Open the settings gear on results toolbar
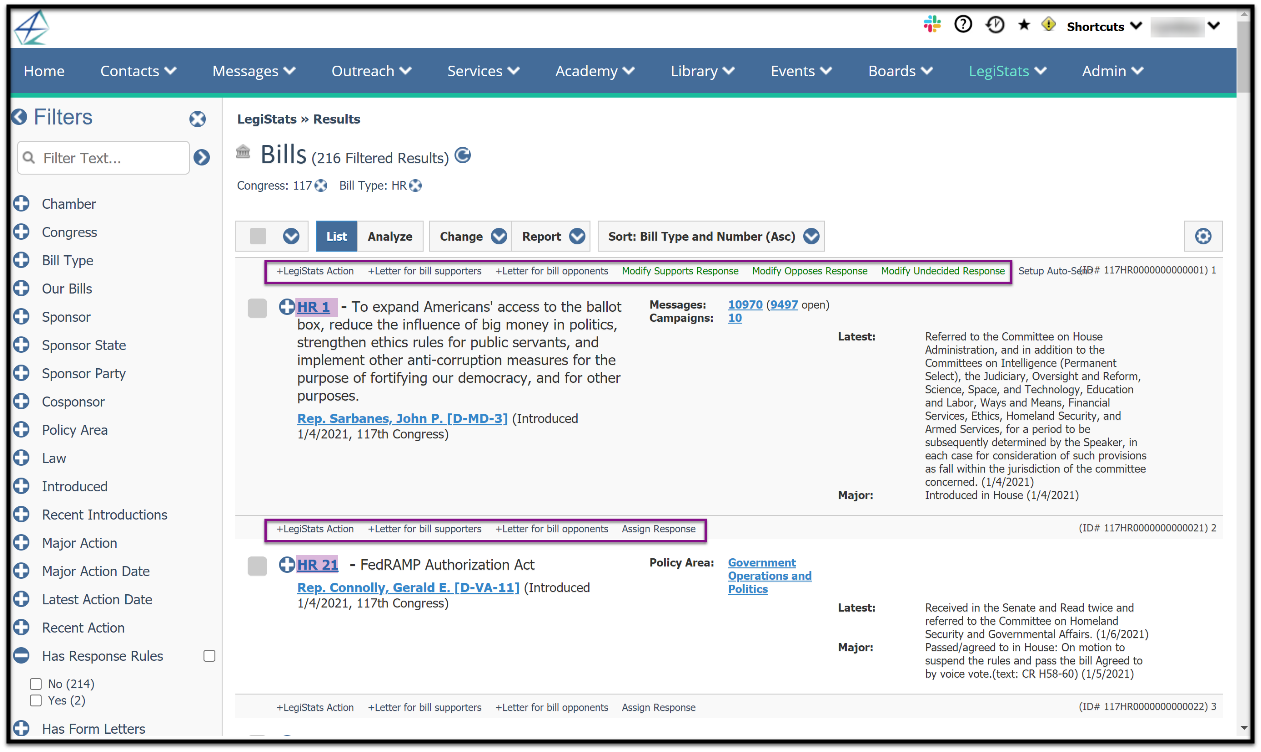The height and width of the screenshot is (752, 1261). tap(1203, 236)
